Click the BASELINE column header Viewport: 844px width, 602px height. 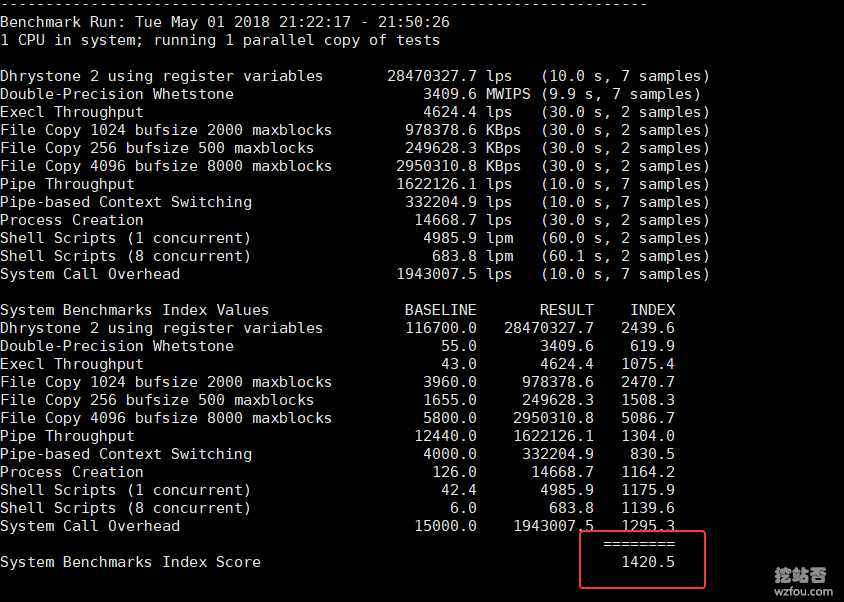click(440, 310)
